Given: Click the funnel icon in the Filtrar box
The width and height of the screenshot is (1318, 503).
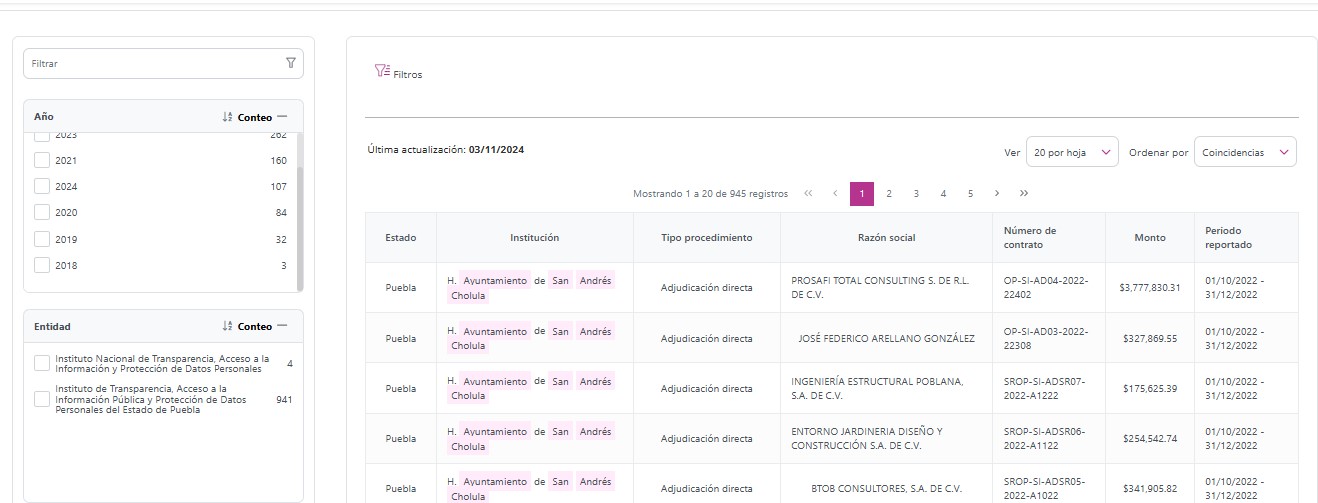Looking at the screenshot, I should [291, 63].
